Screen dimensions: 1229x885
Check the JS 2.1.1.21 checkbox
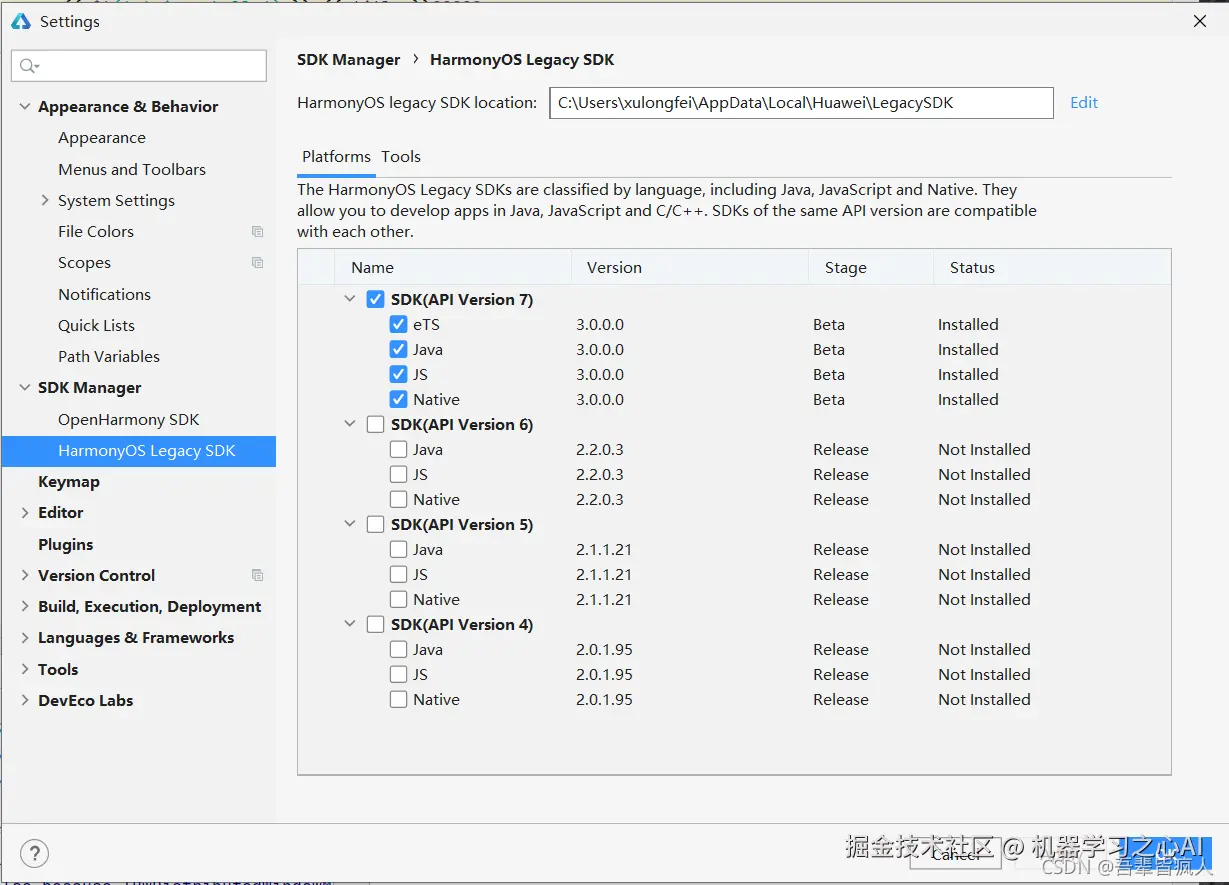(x=398, y=574)
